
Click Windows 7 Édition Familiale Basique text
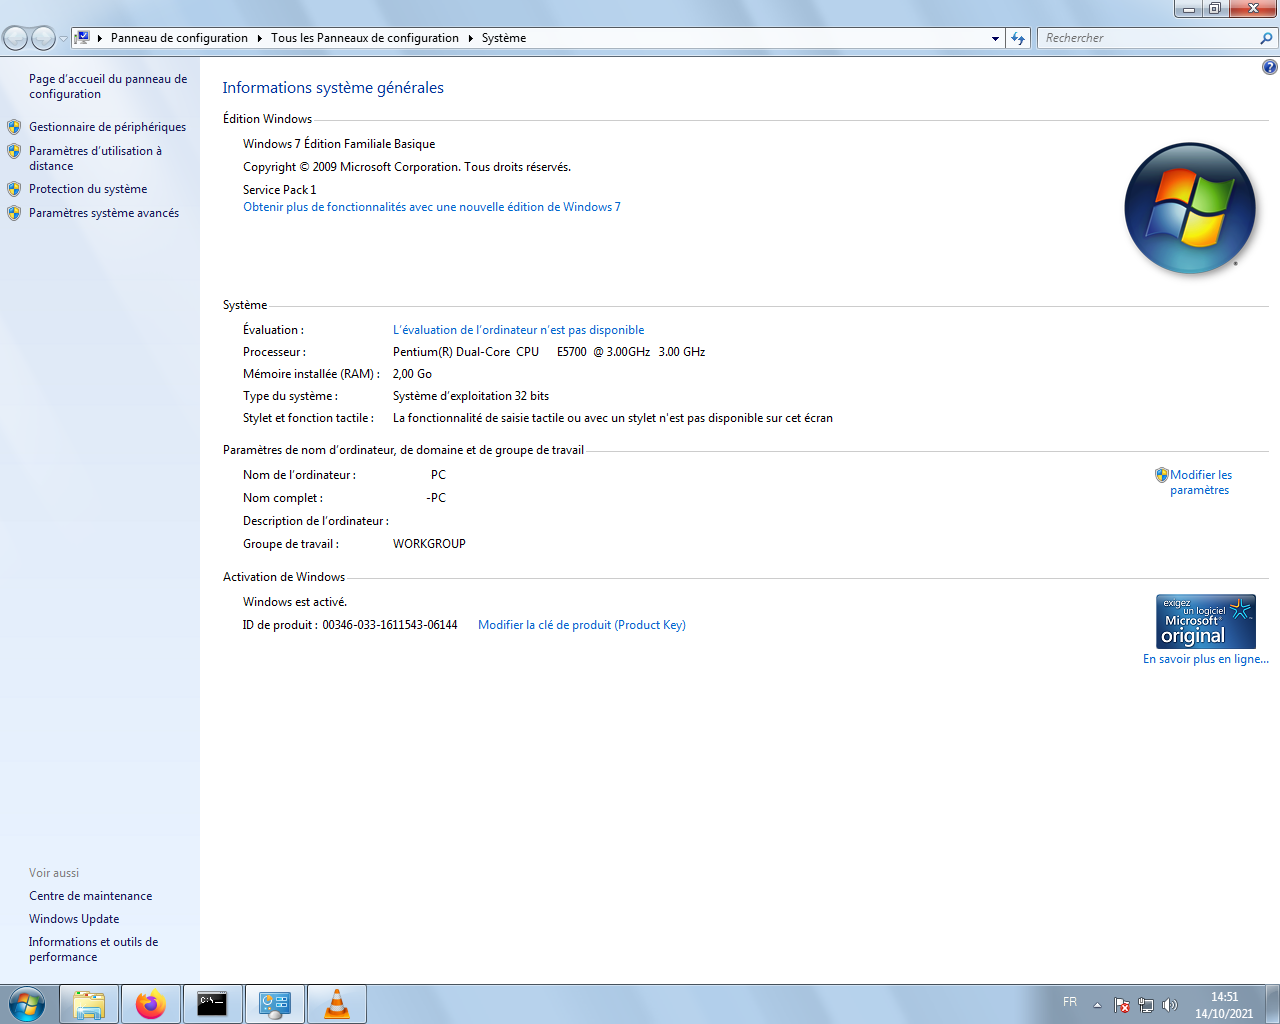pos(339,144)
